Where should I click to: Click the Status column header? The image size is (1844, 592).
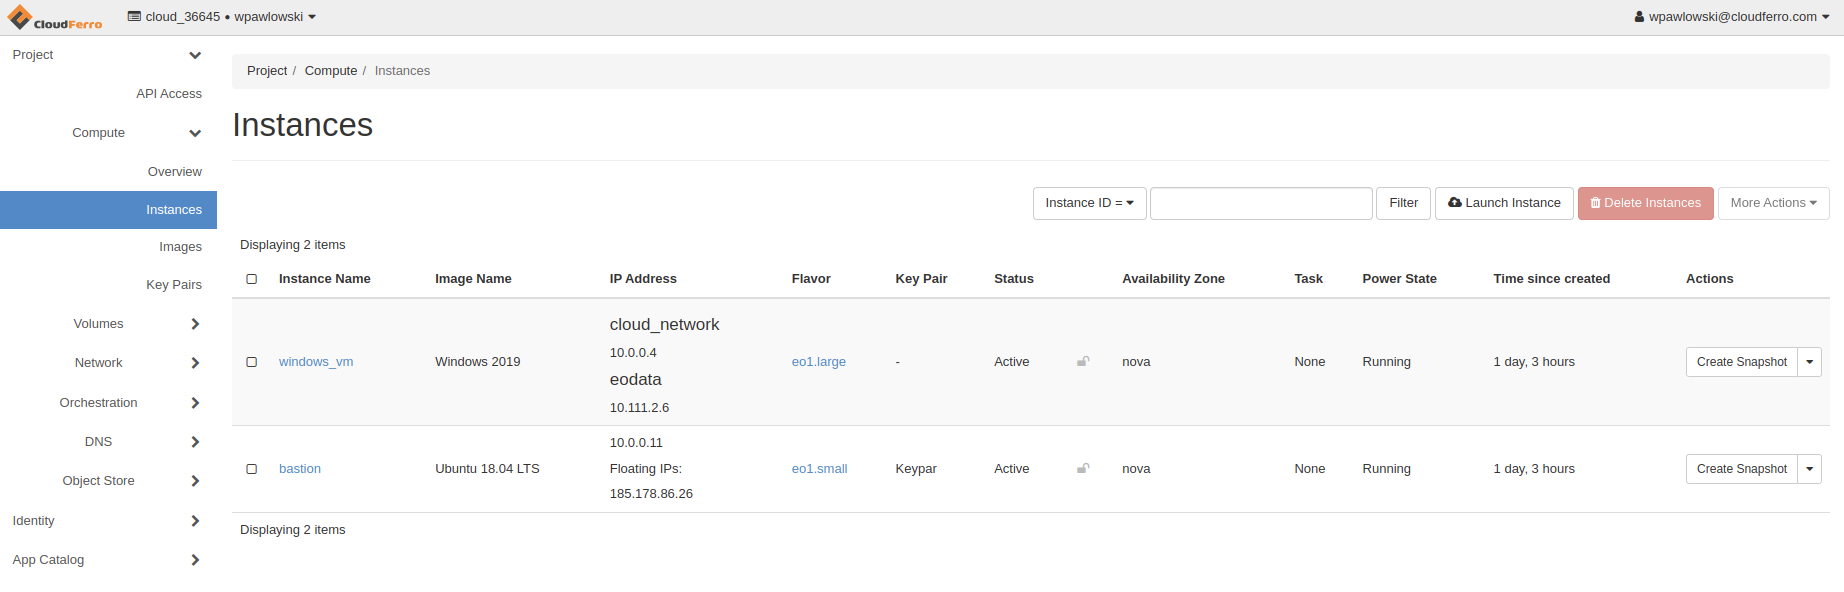pyautogui.click(x=1014, y=279)
